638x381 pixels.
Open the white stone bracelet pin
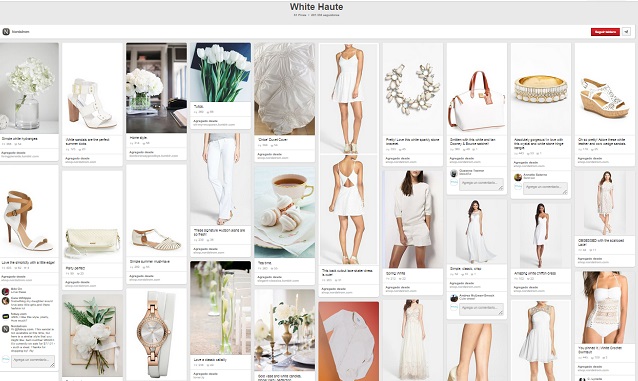[413, 89]
